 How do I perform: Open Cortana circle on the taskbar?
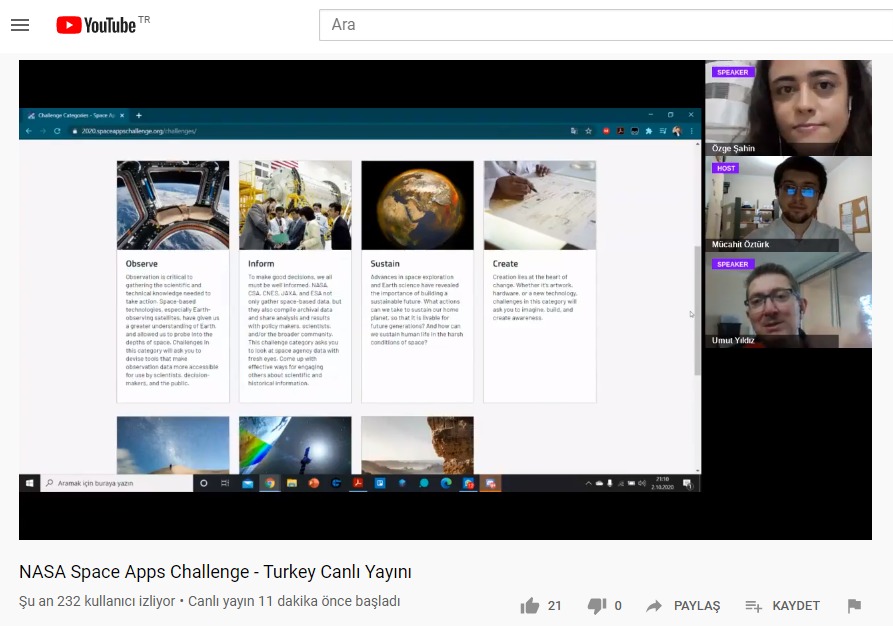click(204, 483)
